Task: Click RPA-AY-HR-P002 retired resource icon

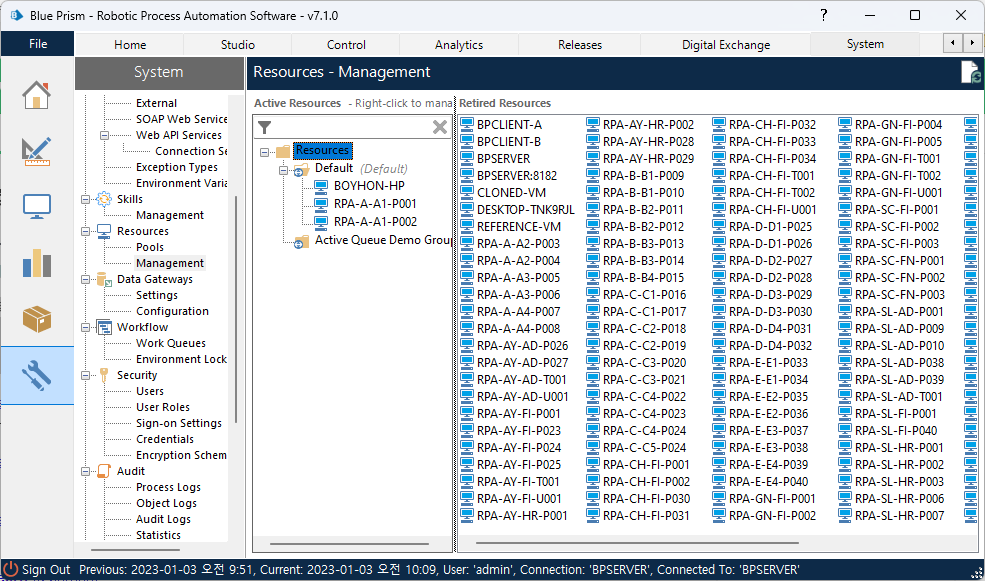Action: [593, 124]
